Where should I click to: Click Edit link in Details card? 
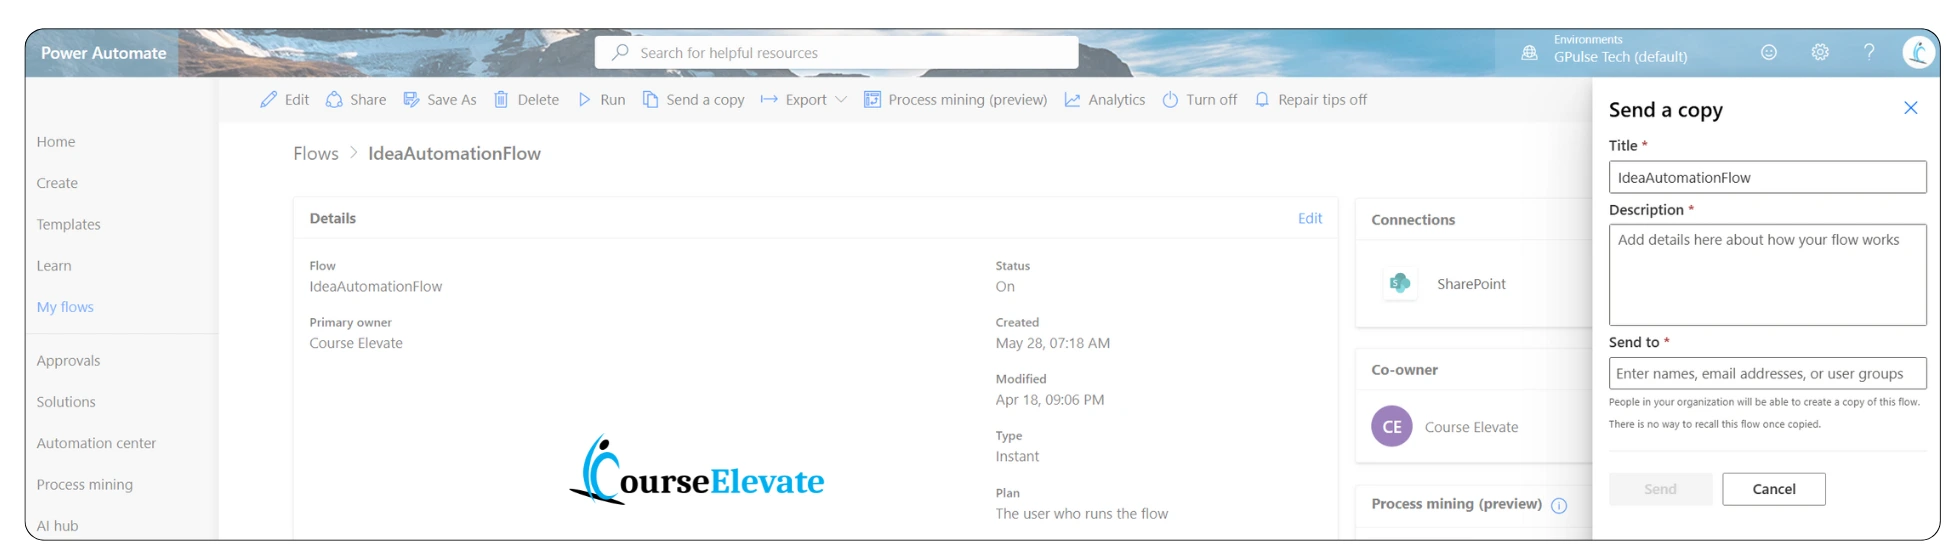pos(1310,218)
